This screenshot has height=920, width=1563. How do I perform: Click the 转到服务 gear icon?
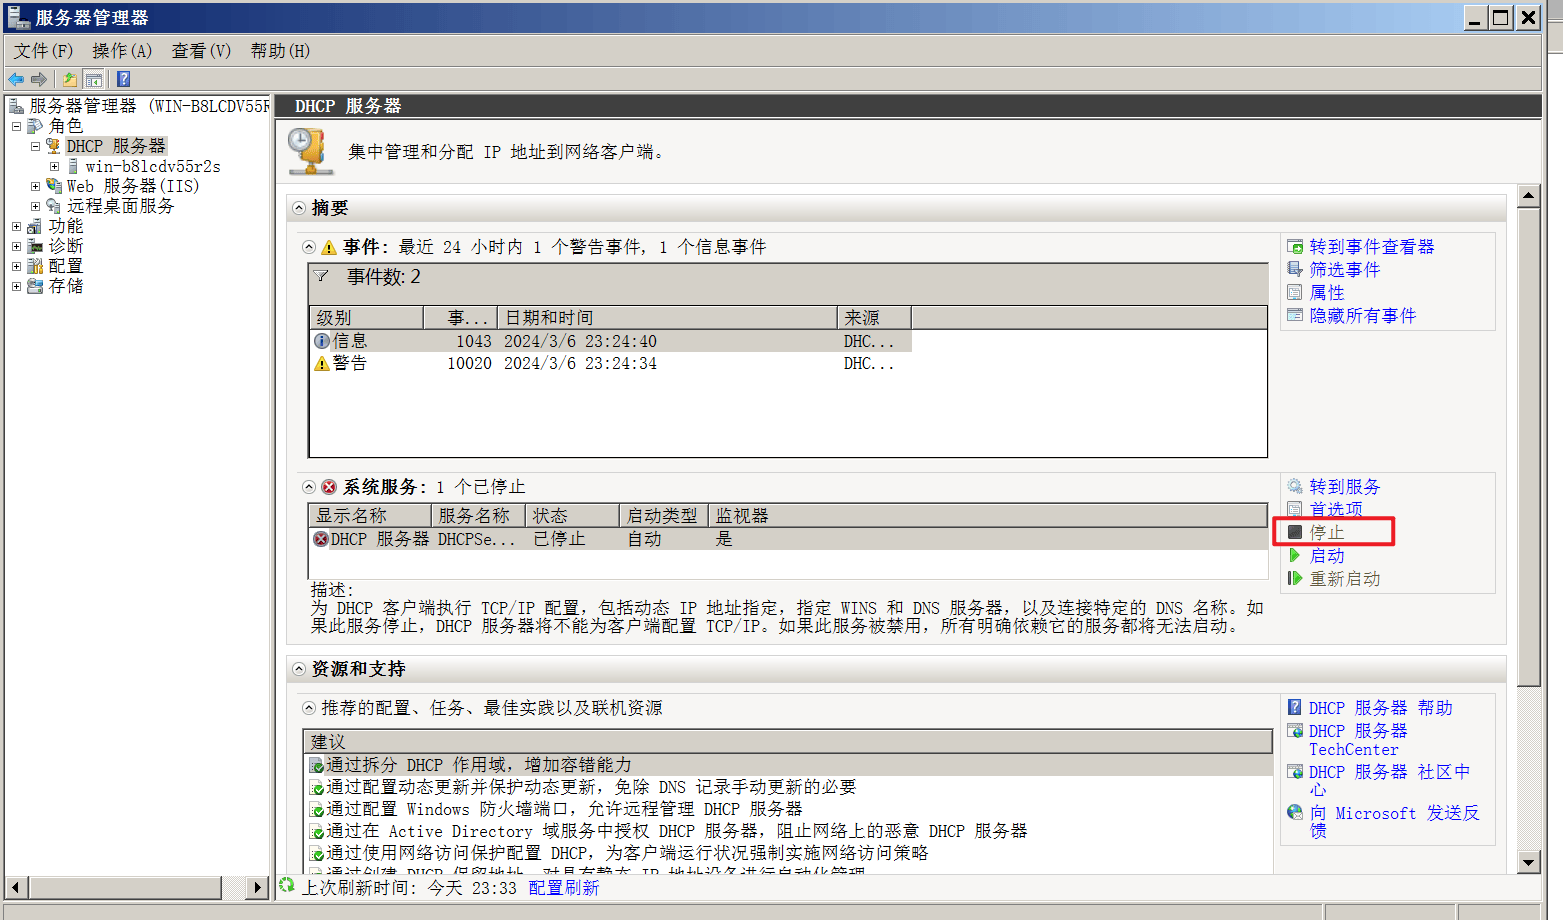coord(1295,487)
